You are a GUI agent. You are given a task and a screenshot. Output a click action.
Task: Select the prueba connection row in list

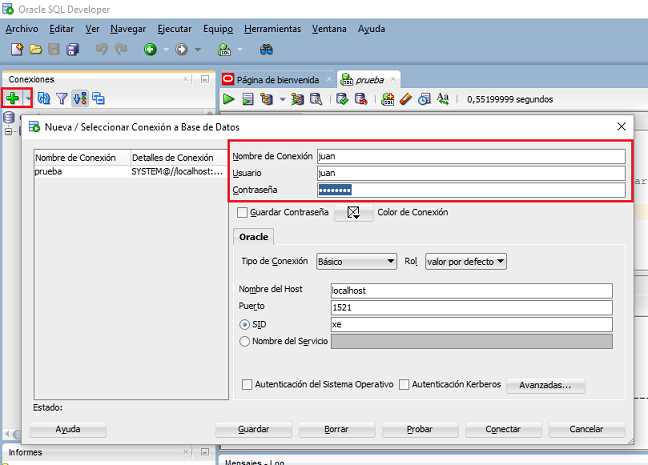coord(131,172)
